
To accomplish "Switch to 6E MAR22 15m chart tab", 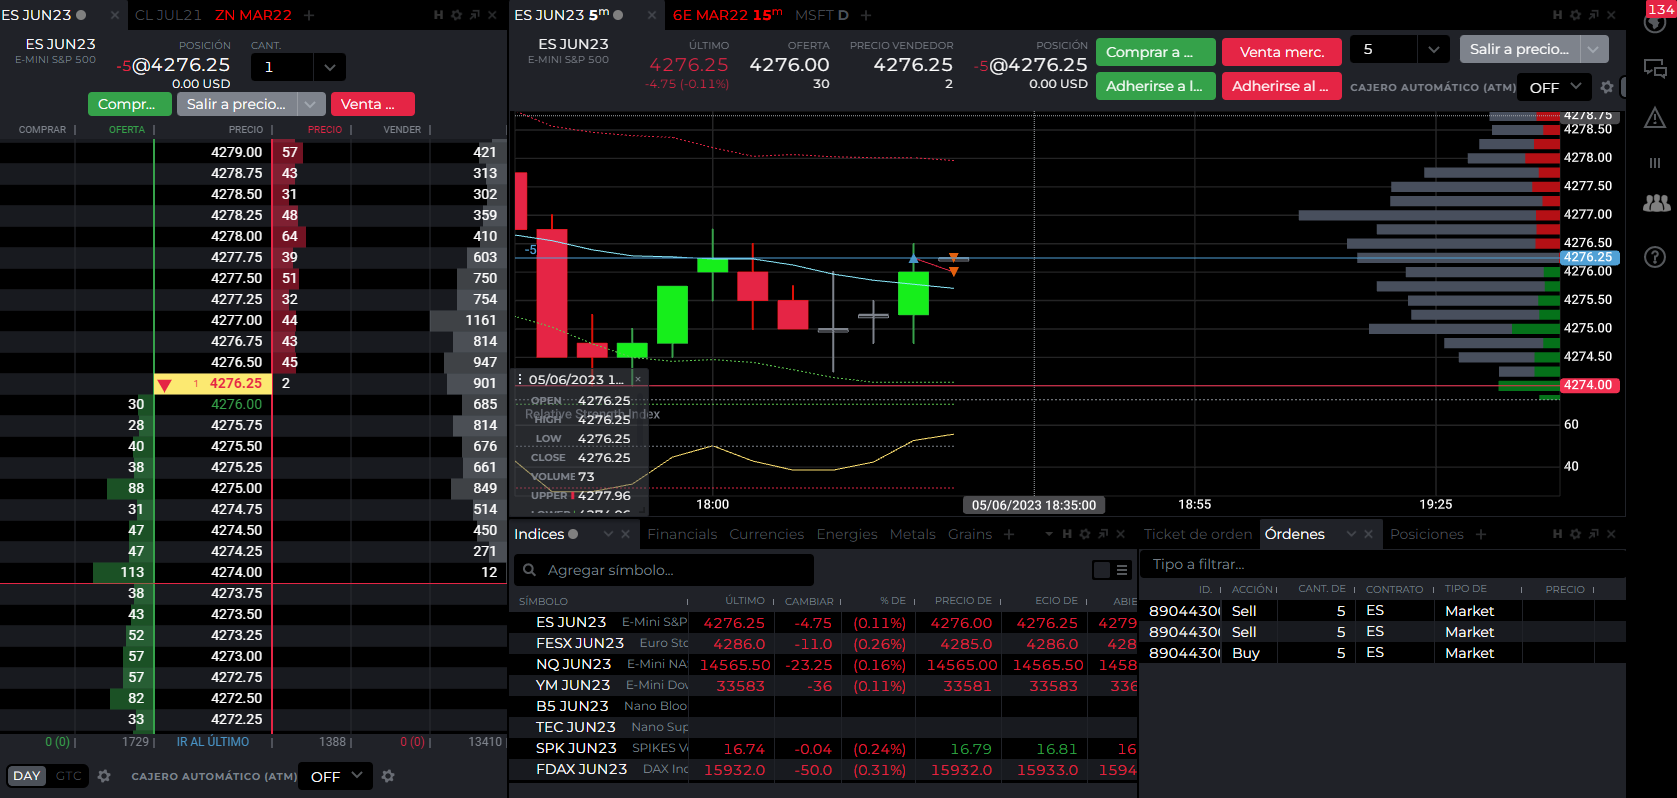I will click(x=727, y=15).
